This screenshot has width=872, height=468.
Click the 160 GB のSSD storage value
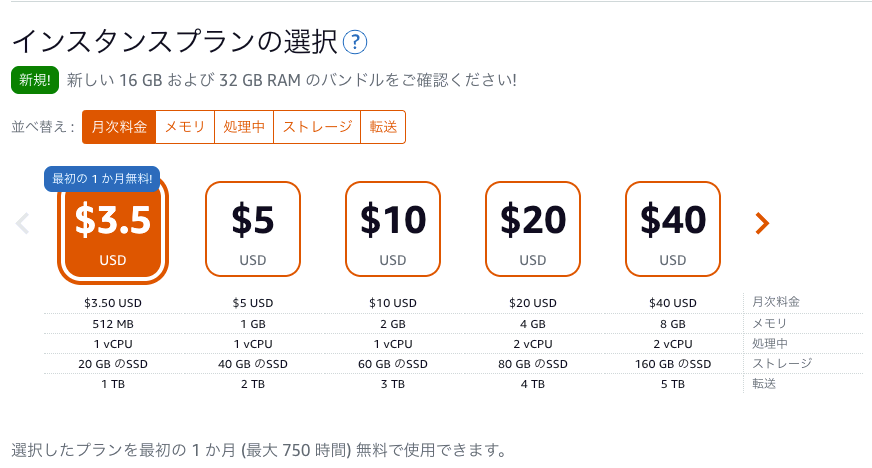(673, 364)
